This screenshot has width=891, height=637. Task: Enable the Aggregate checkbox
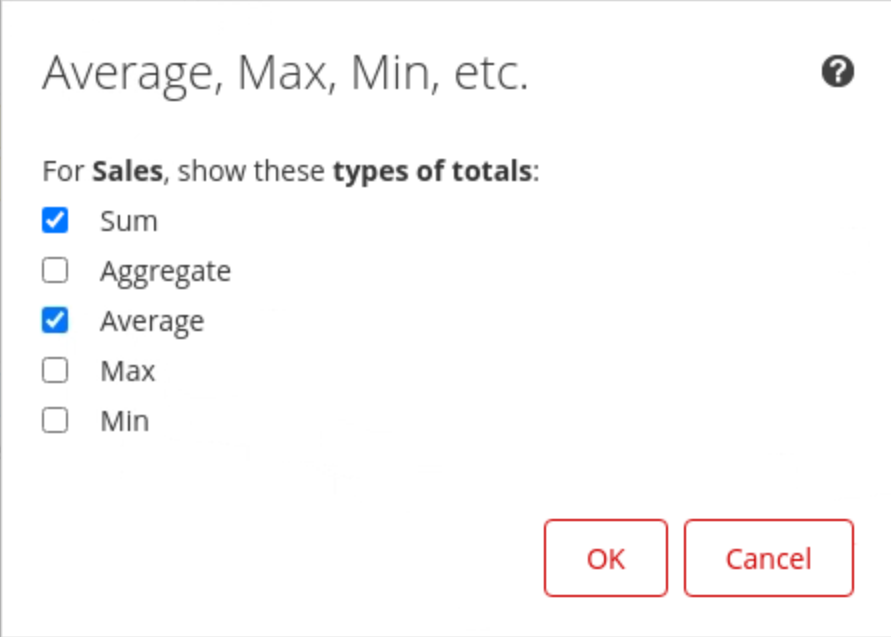pos(55,270)
